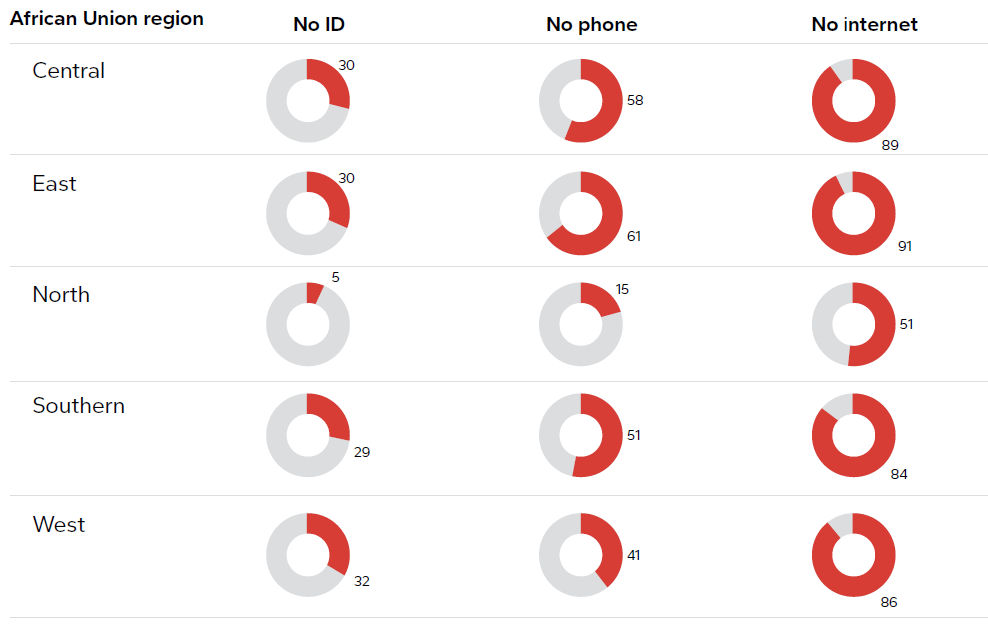Select the Southern row label
This screenshot has width=988, height=624.
pos(78,406)
